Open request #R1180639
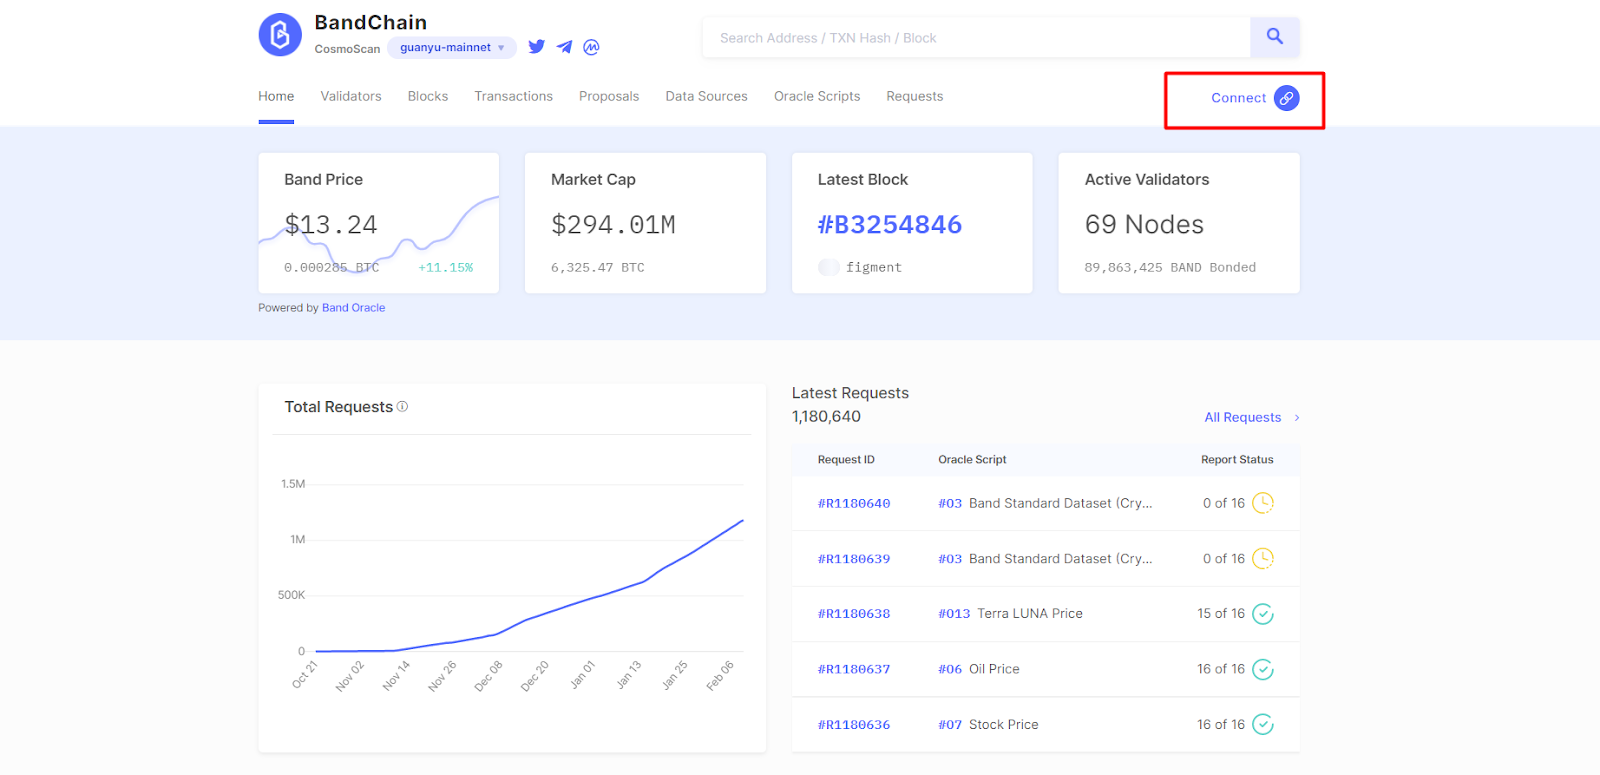 tap(854, 559)
